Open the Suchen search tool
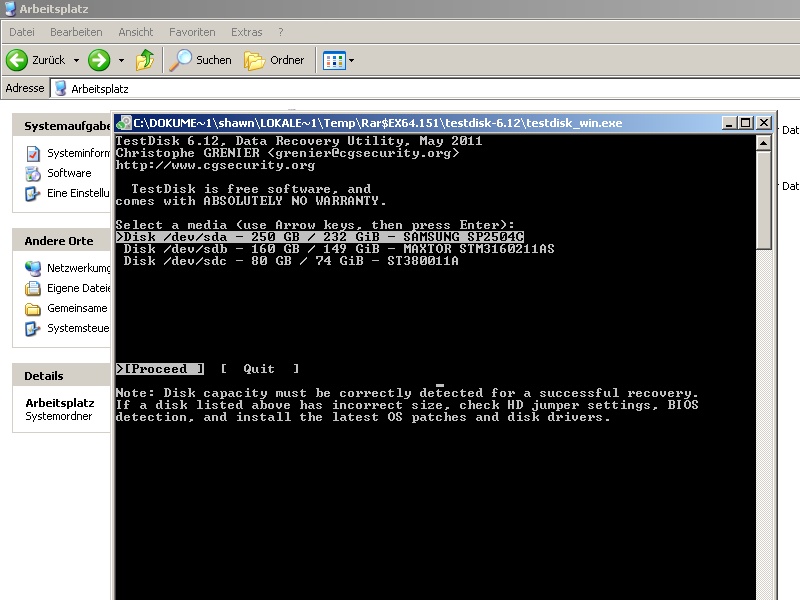The width and height of the screenshot is (800, 600). coord(201,60)
